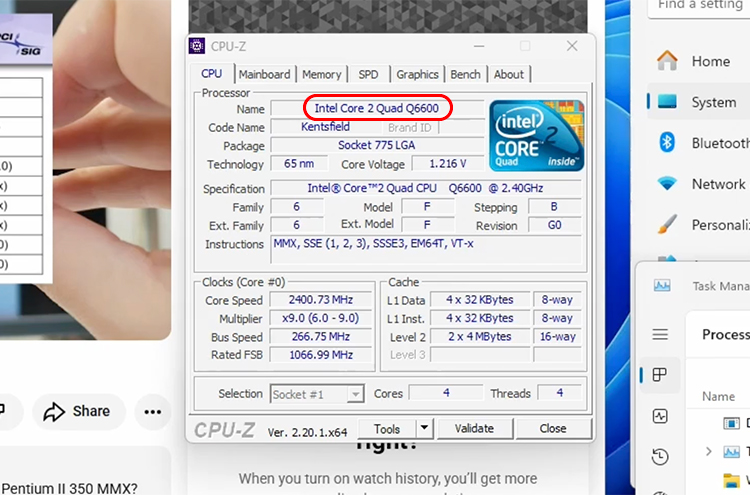Click the 16-way Level 2 associativity value
This screenshot has height=495, width=750.
pyautogui.click(x=557, y=337)
